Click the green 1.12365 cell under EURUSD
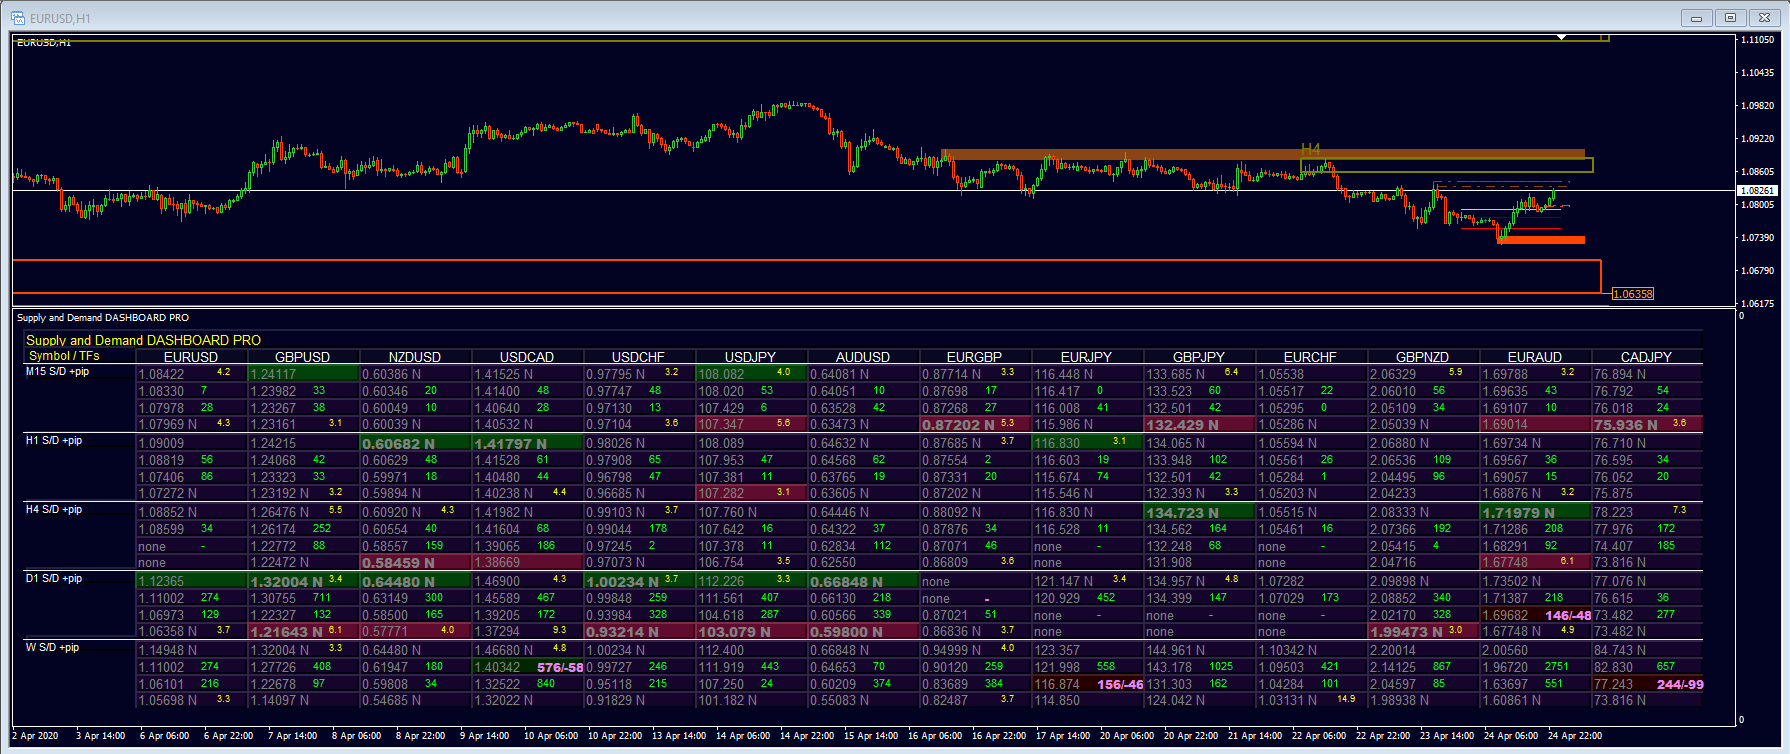1790x754 pixels. [x=191, y=581]
